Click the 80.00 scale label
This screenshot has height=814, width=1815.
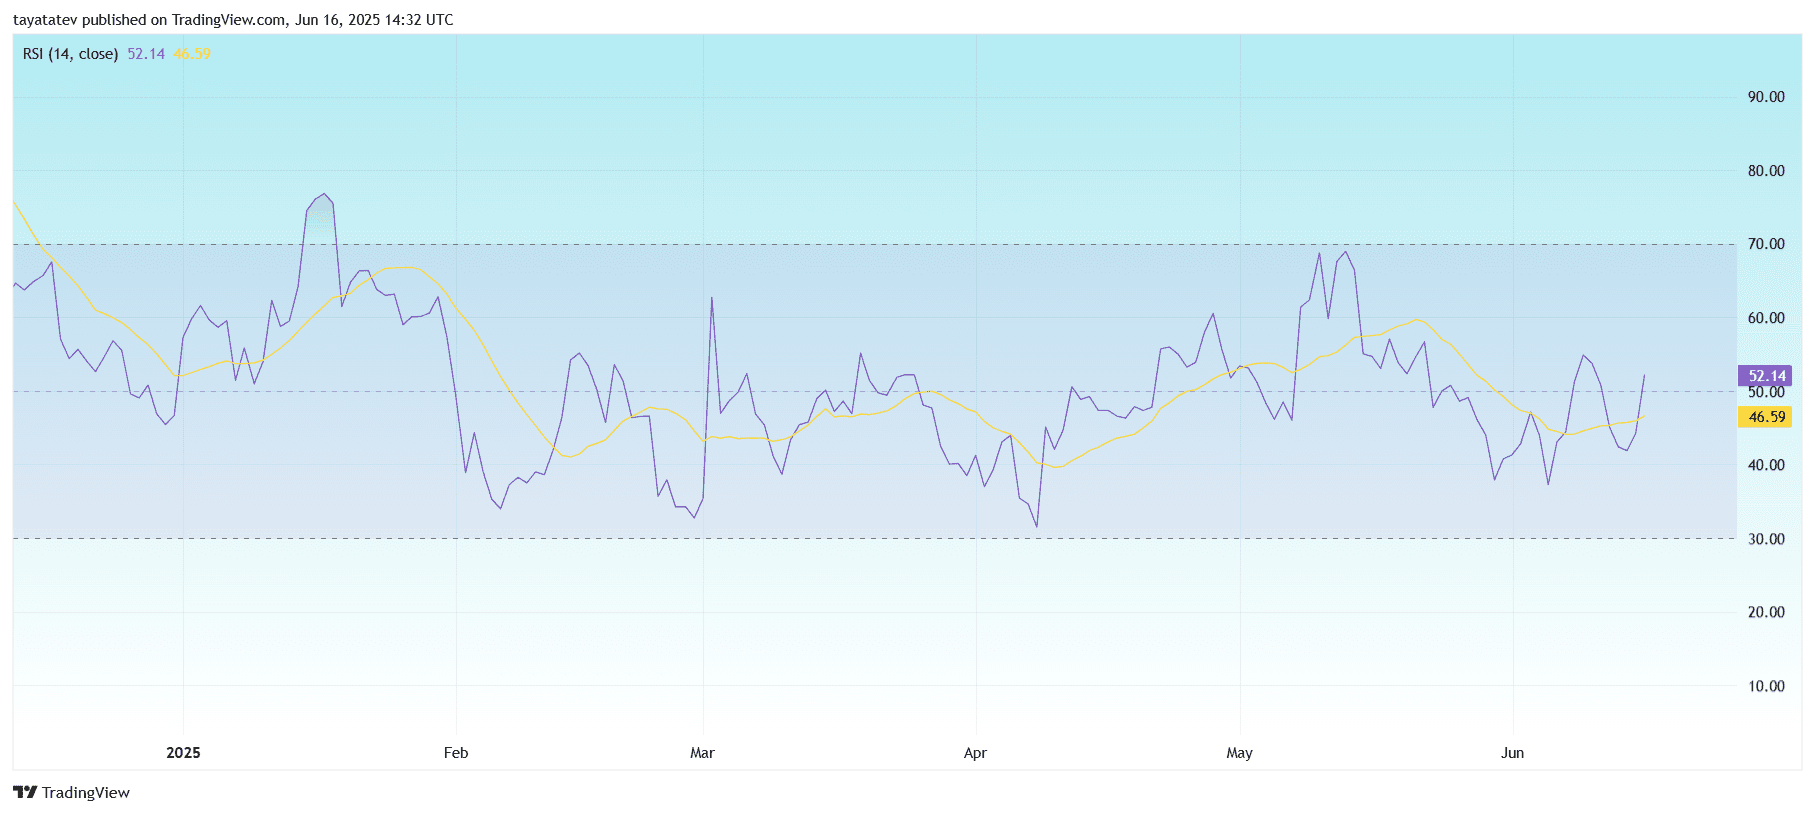click(1766, 171)
